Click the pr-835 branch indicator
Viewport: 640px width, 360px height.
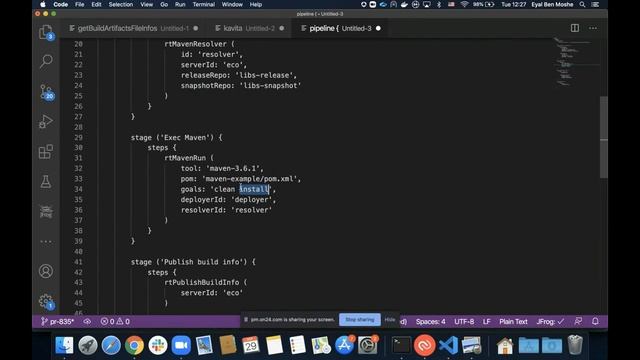tap(57, 322)
